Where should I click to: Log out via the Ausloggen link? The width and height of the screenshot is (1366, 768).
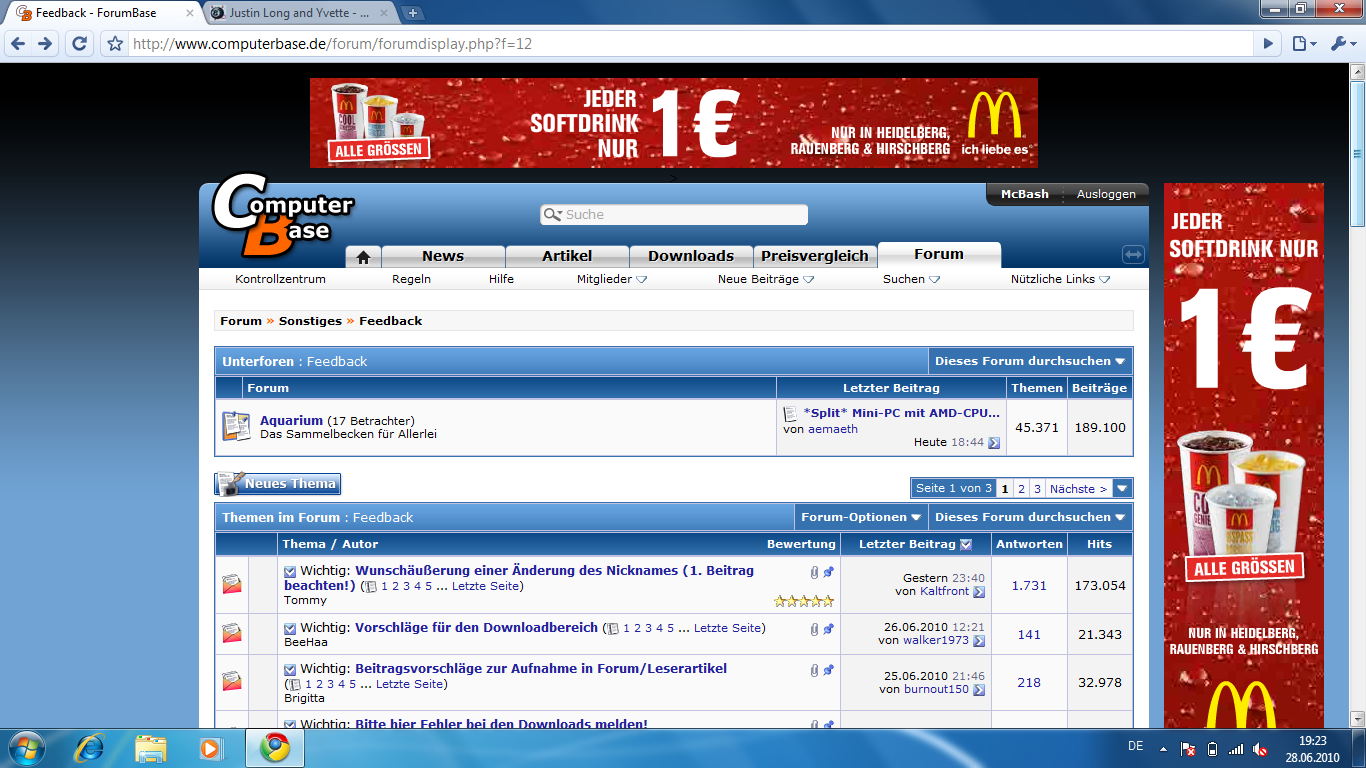click(1106, 194)
